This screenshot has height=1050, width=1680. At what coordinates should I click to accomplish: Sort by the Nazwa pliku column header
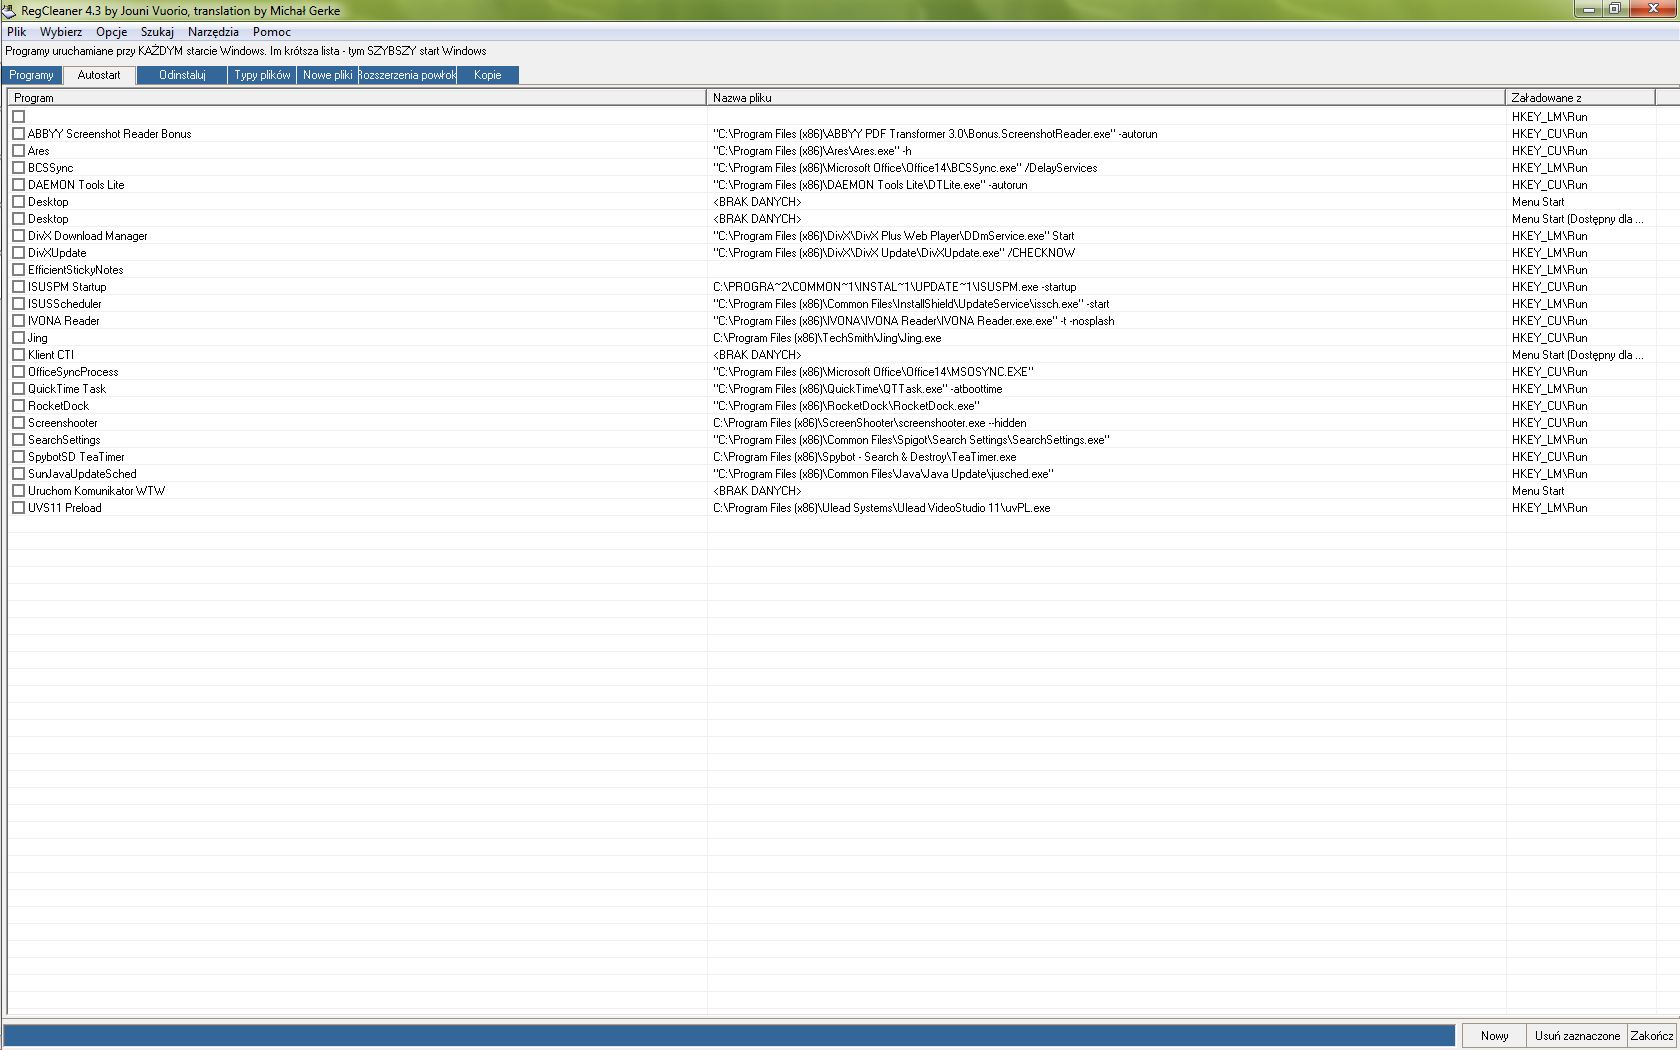pos(1106,98)
